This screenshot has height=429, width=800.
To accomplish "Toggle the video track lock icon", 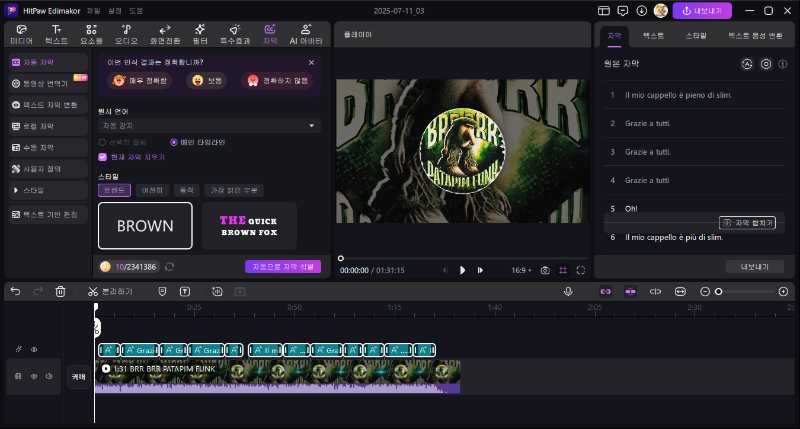I will click(18, 376).
